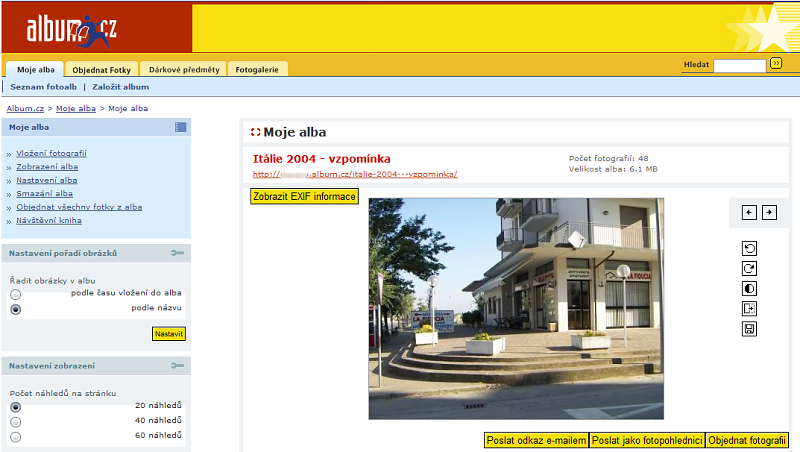Click the album.cz logo

[71, 31]
